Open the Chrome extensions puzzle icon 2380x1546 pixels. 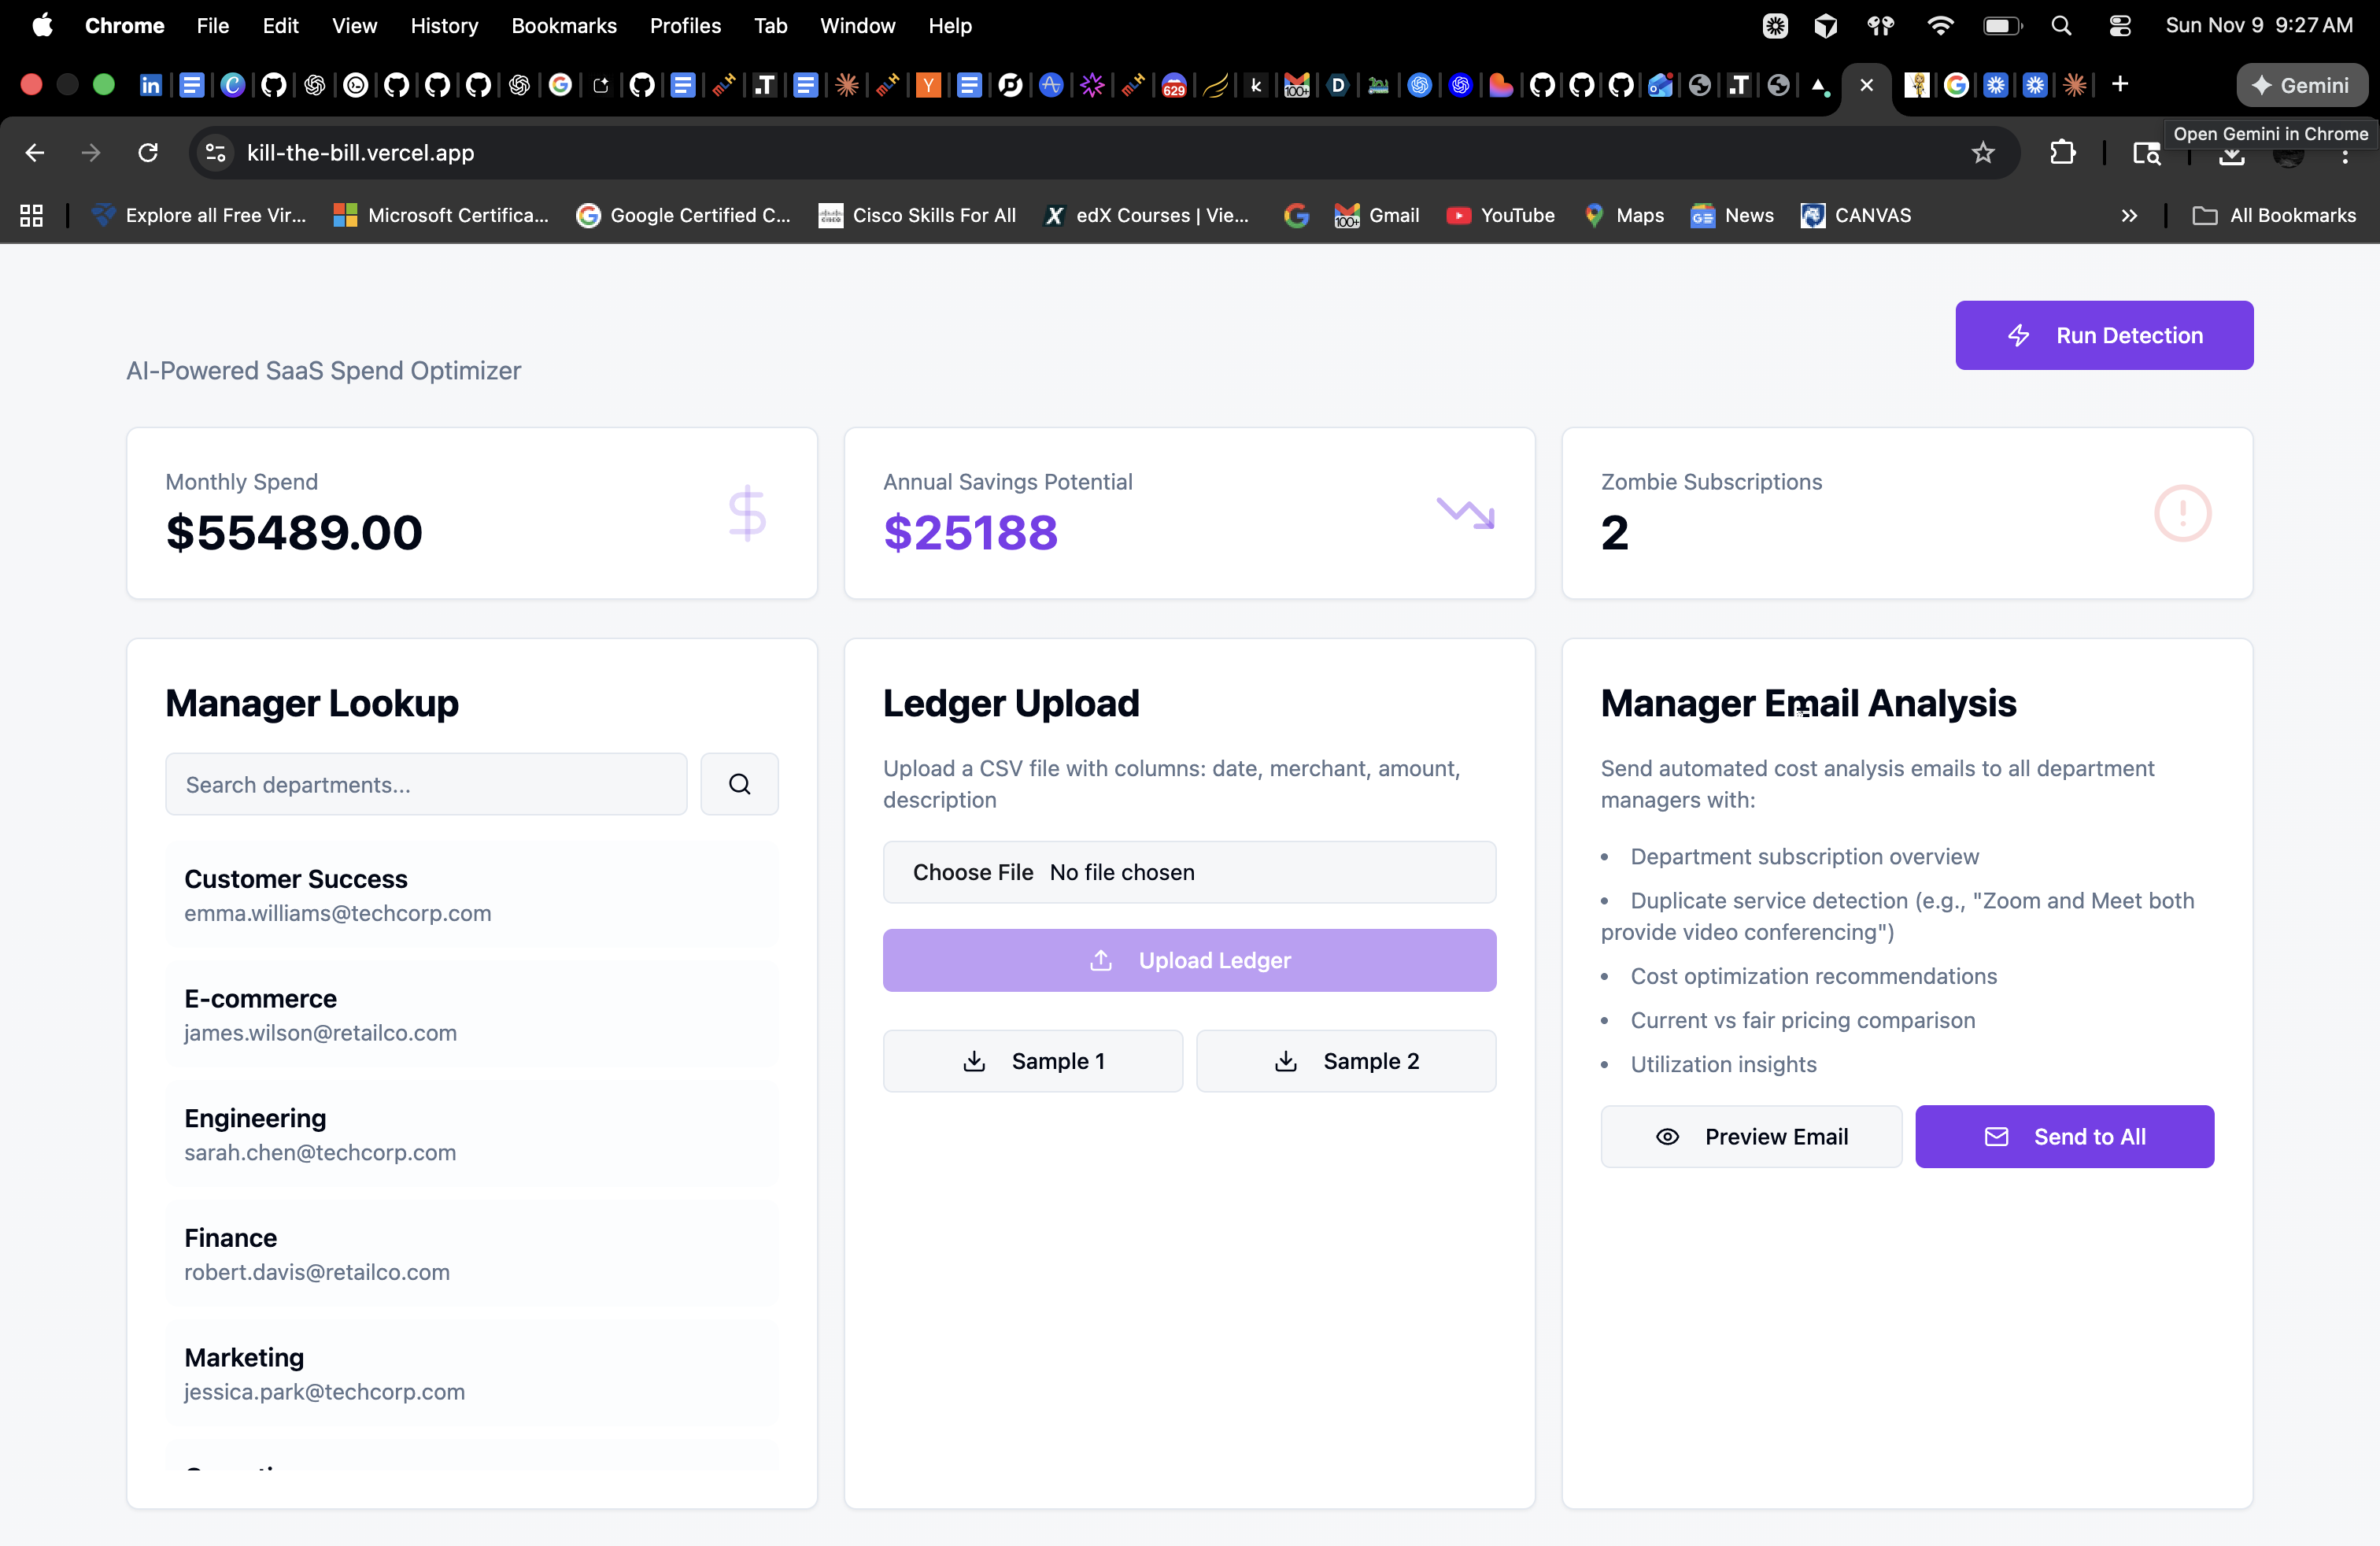coord(2062,152)
